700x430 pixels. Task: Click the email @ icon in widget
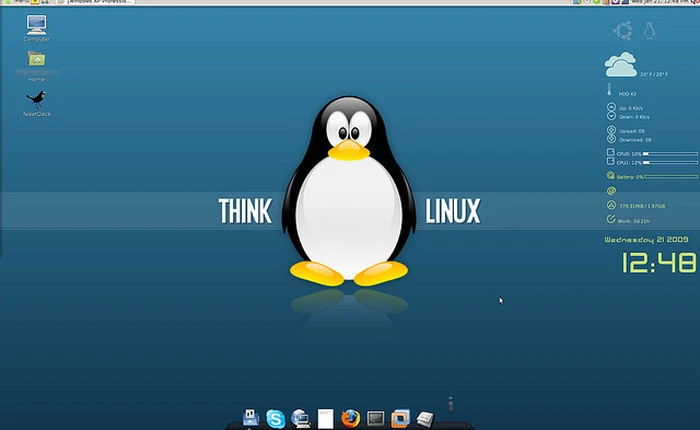click(x=611, y=191)
